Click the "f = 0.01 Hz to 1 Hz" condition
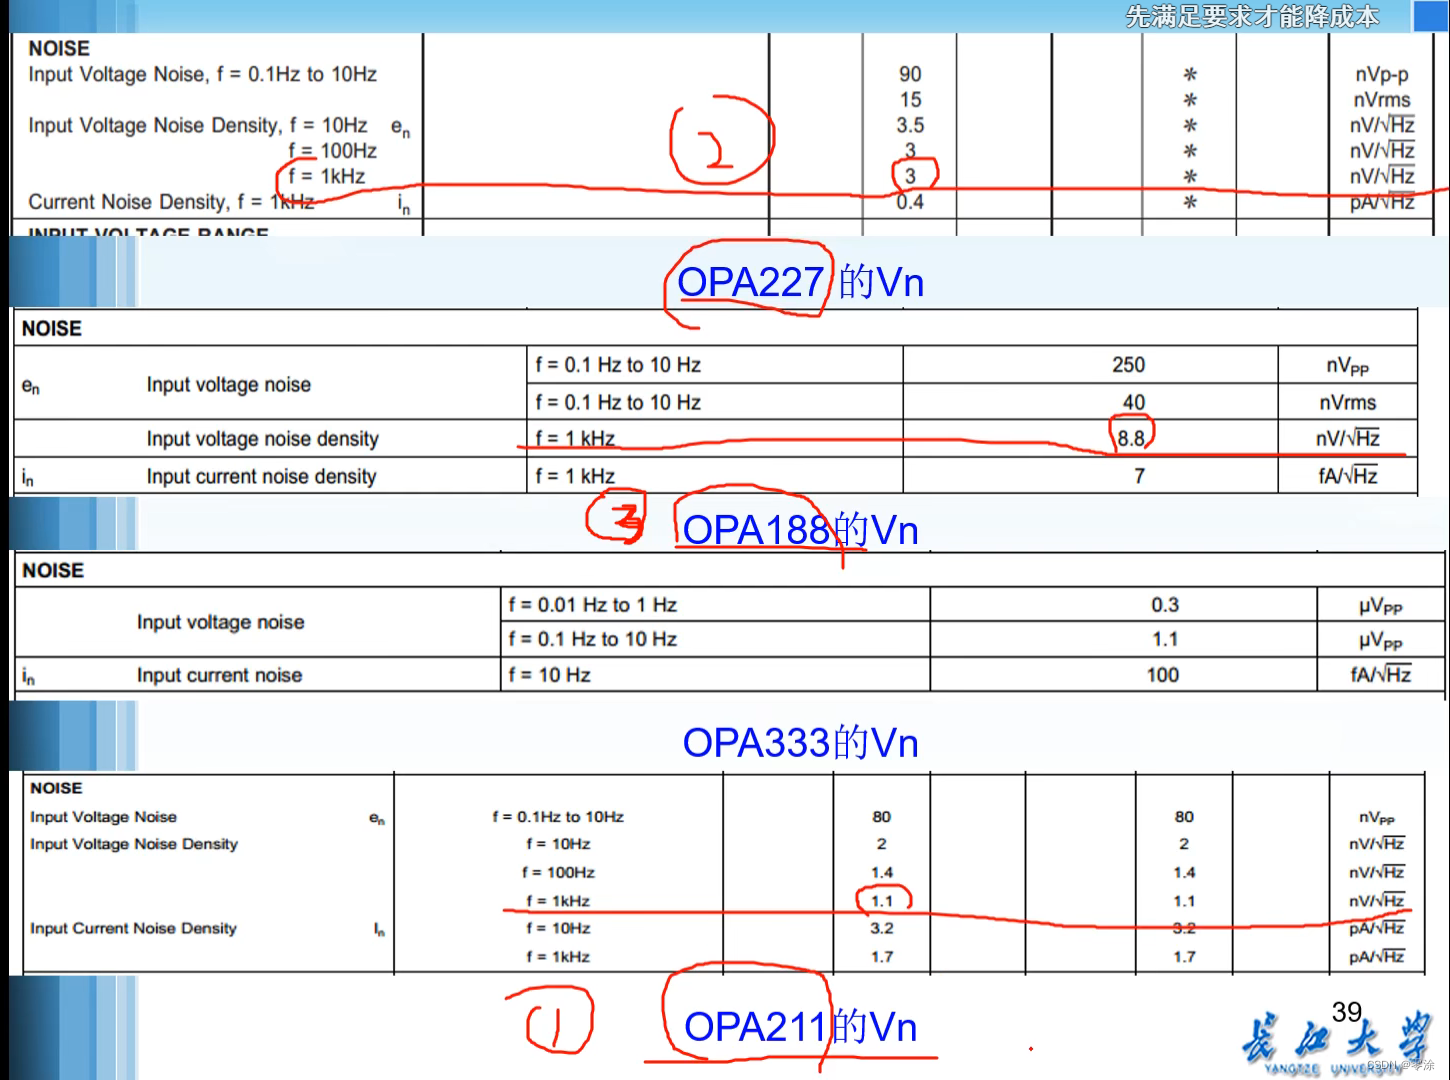The width and height of the screenshot is (1450, 1080). [x=592, y=604]
